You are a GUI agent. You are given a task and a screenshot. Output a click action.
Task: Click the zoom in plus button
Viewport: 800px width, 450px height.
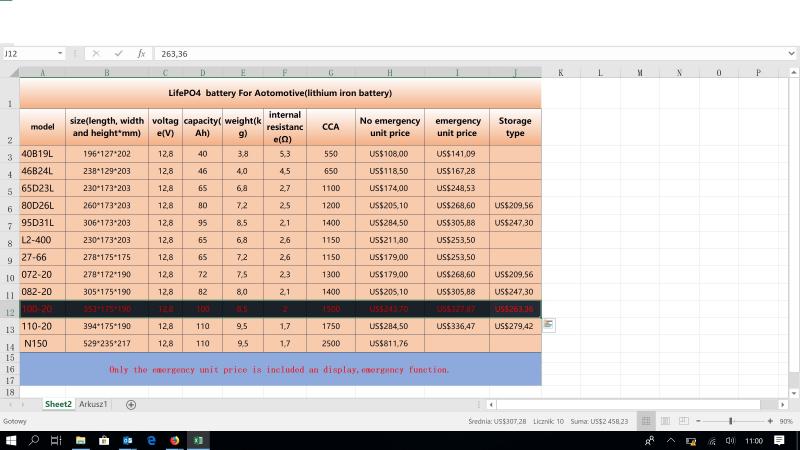pyautogui.click(x=770, y=421)
